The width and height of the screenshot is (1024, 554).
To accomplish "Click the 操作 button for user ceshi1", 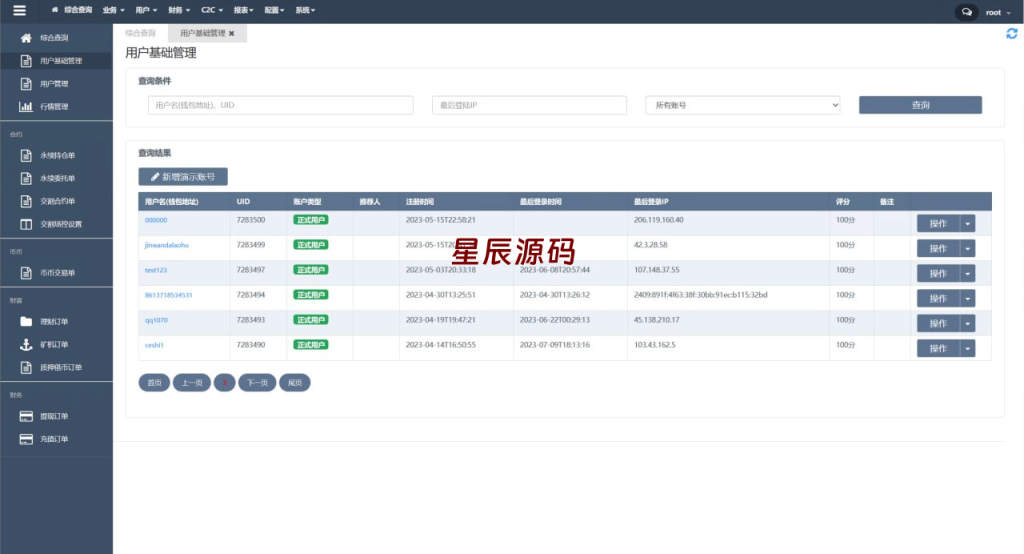I will tap(938, 348).
